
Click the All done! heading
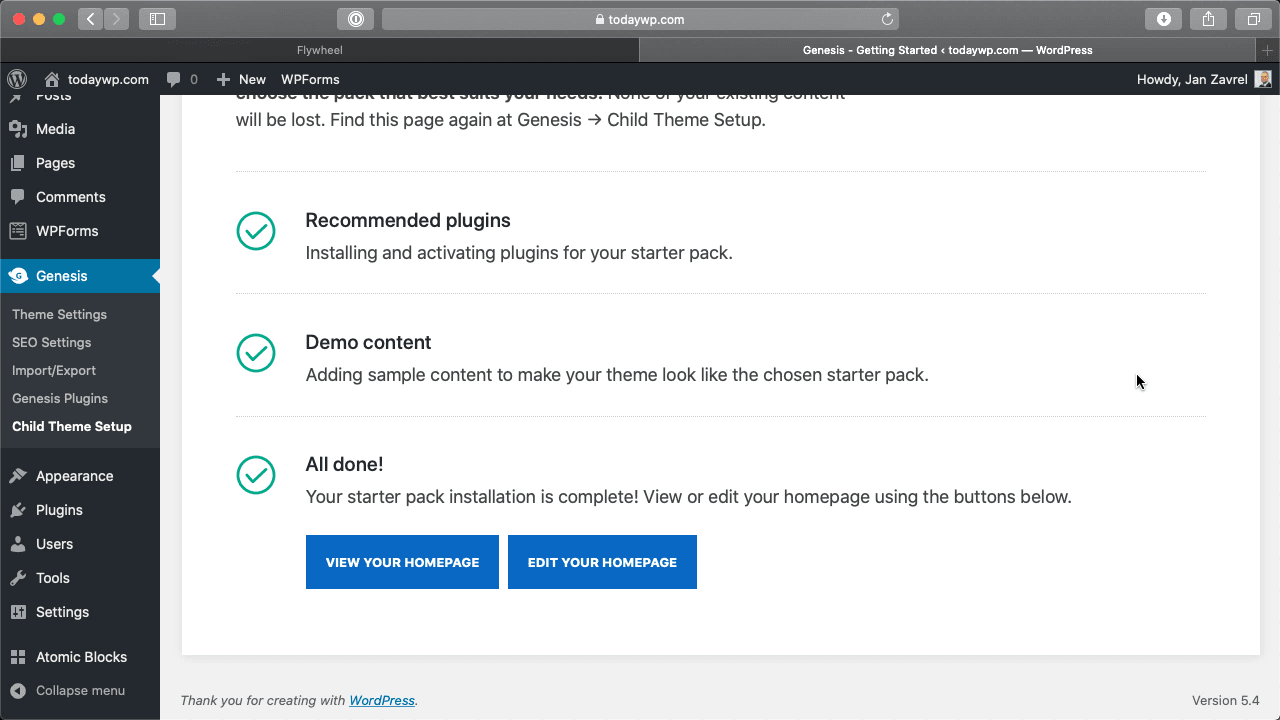tap(344, 464)
